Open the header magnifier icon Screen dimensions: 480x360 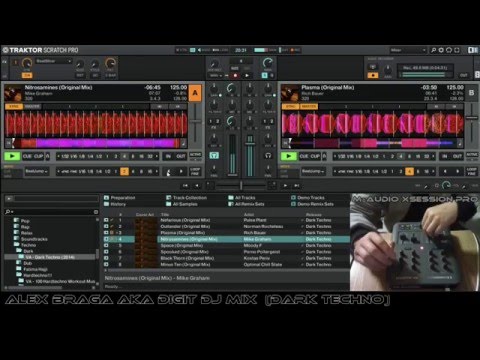click(433, 50)
